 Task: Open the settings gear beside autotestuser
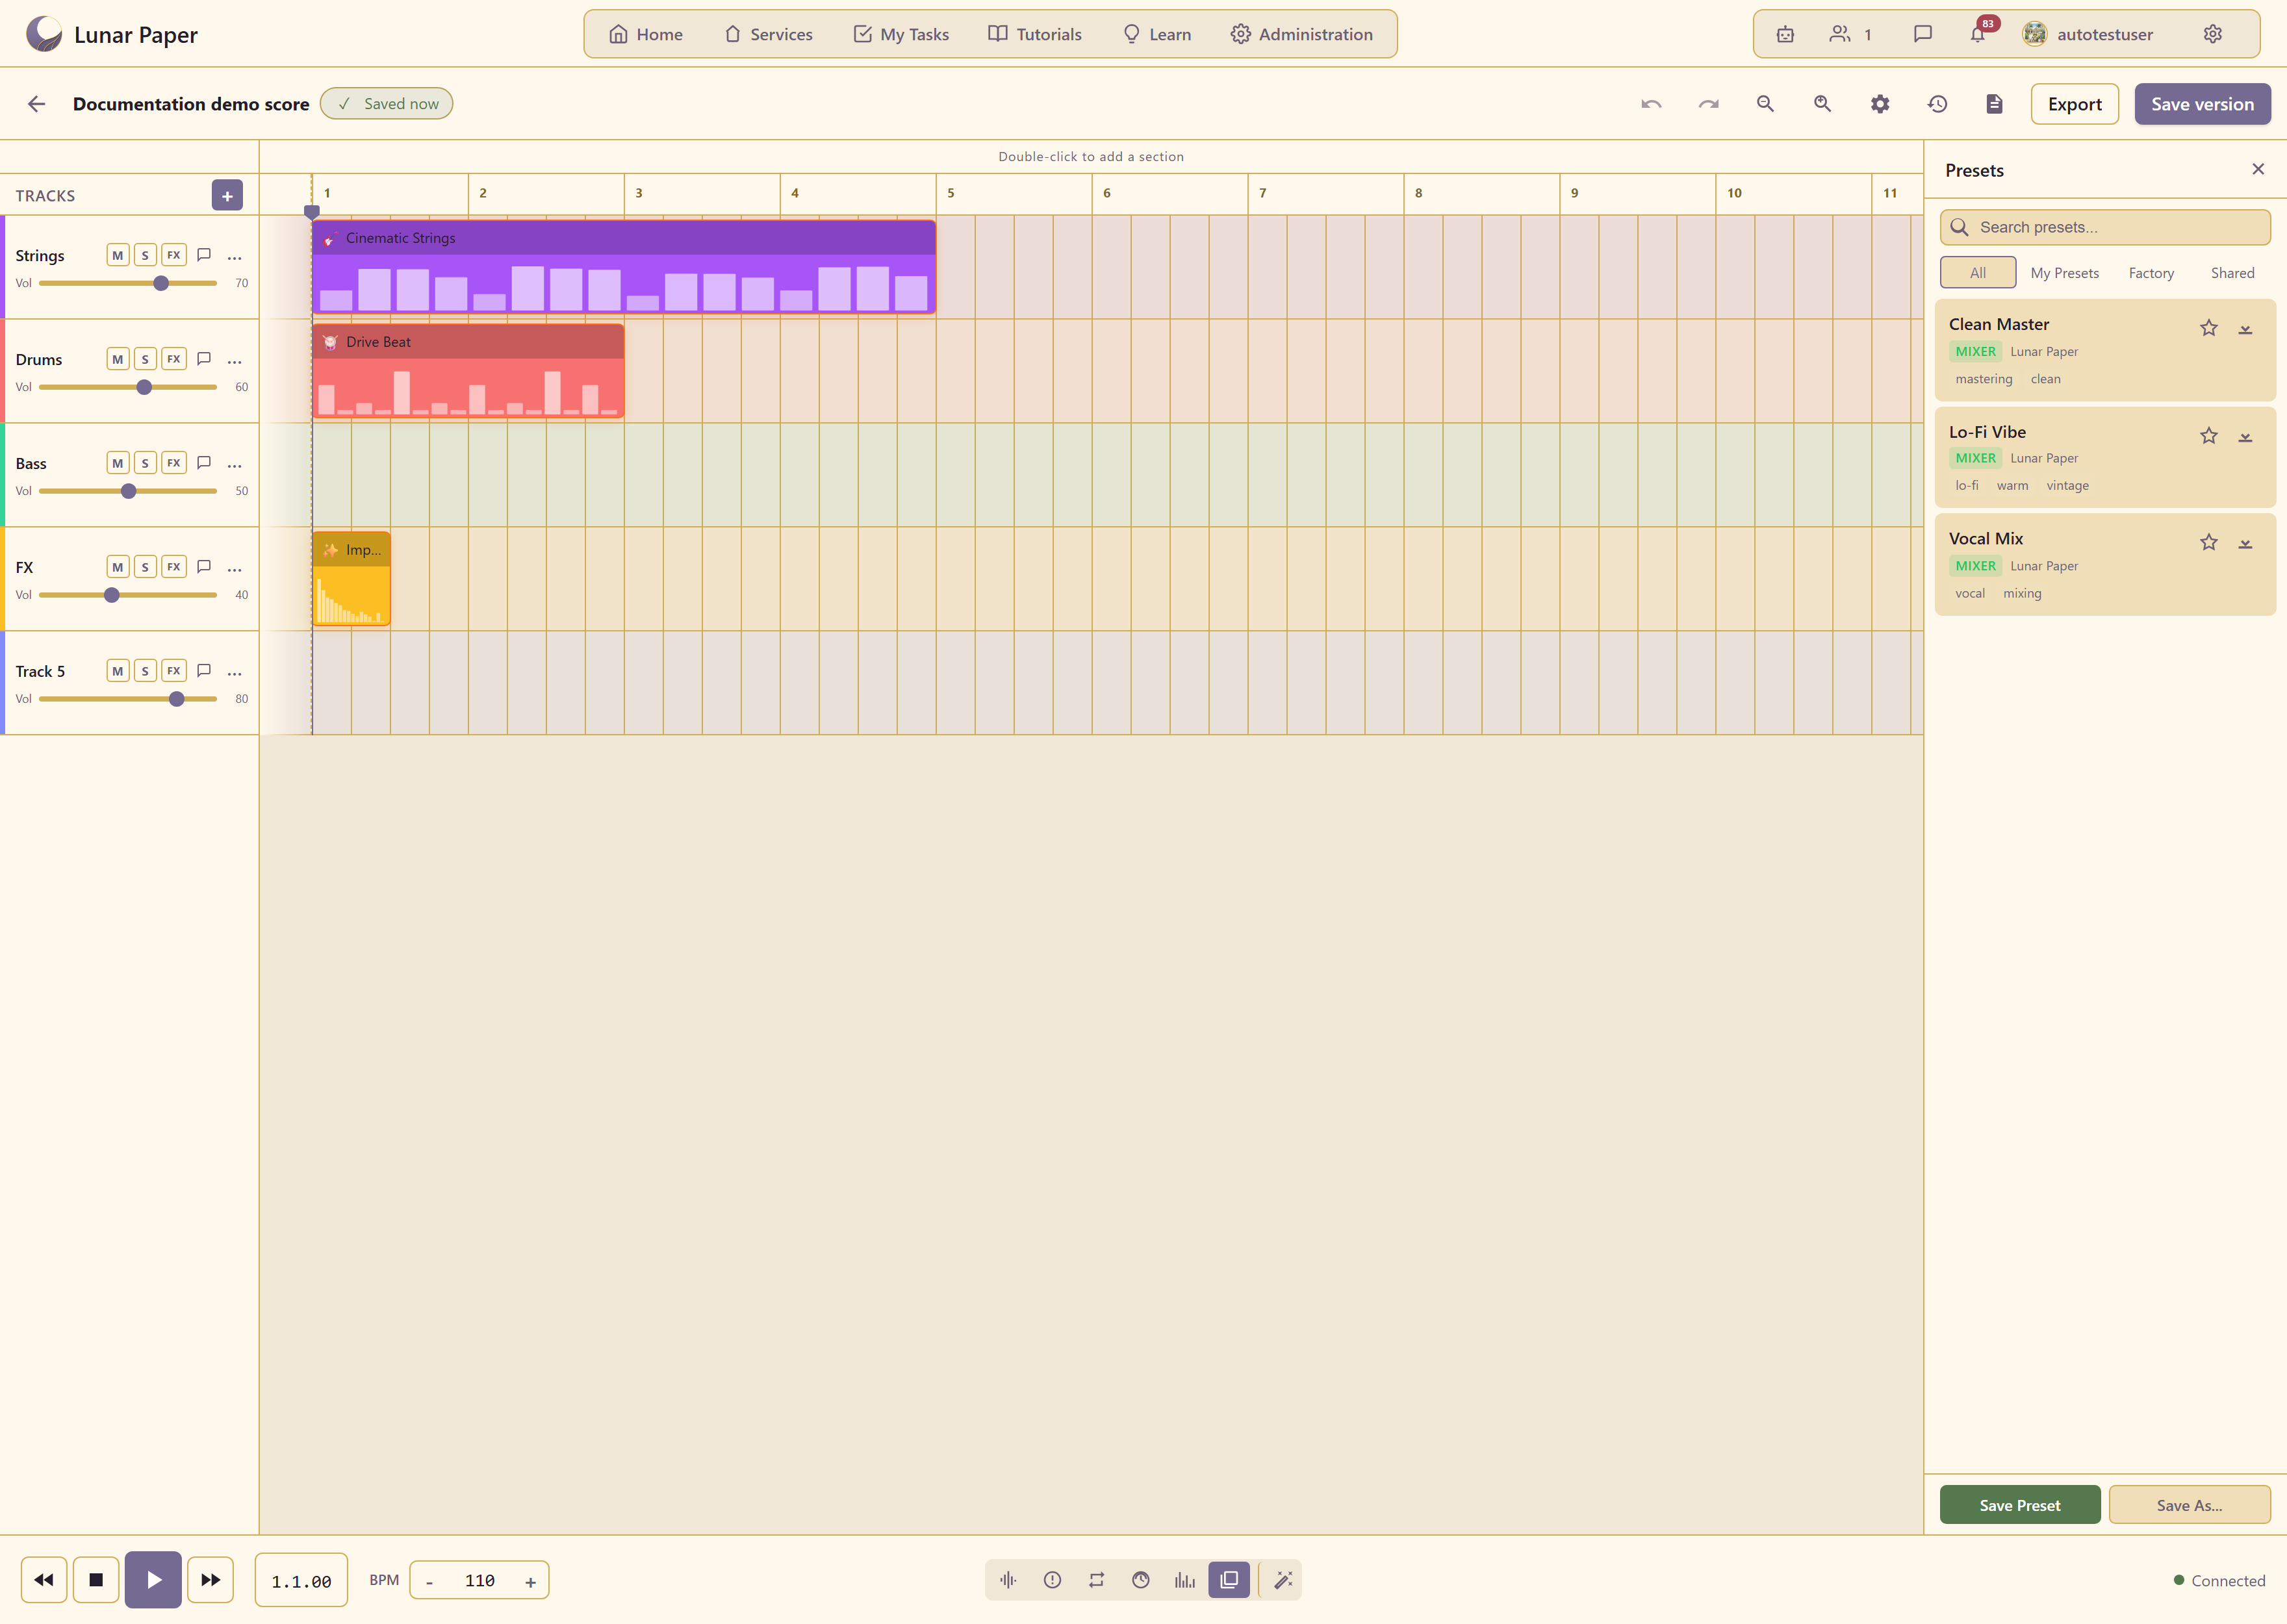(2213, 34)
